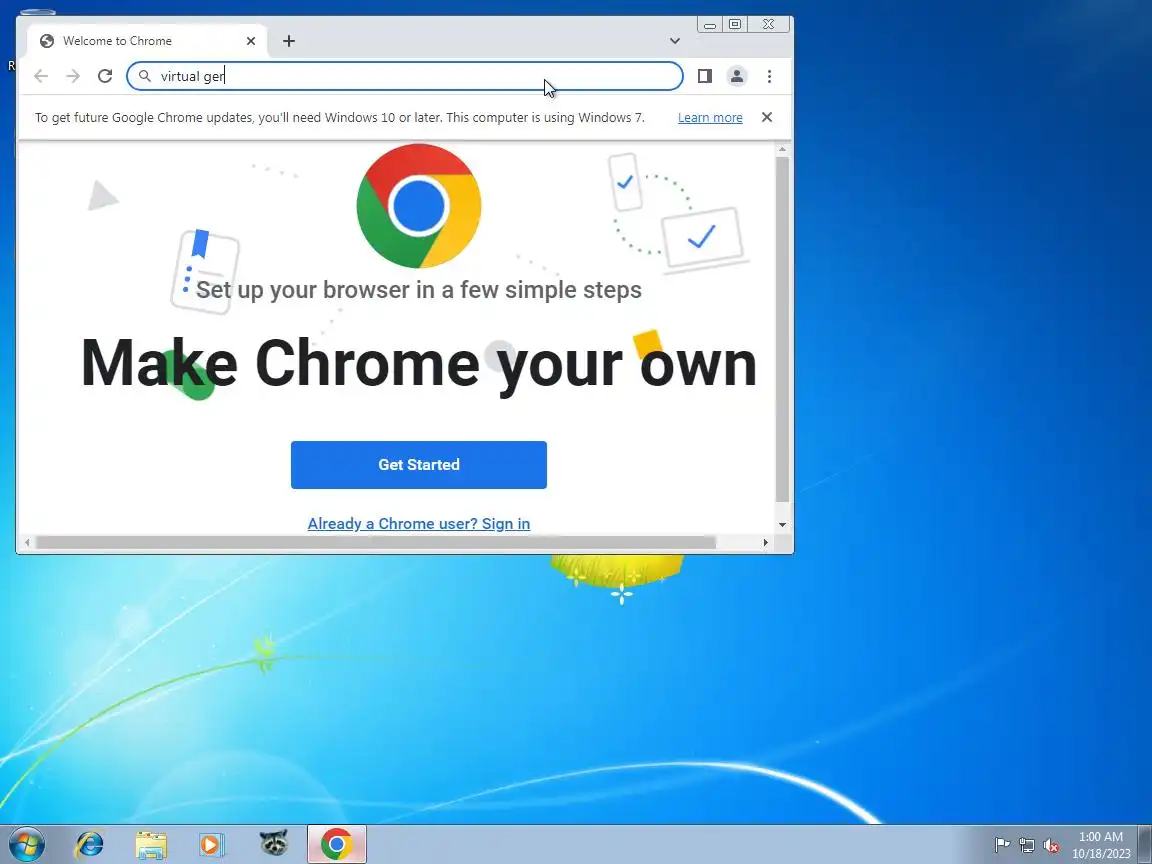Viewport: 1152px width, 864px height.
Task: Close the Chrome window
Action: 768,24
